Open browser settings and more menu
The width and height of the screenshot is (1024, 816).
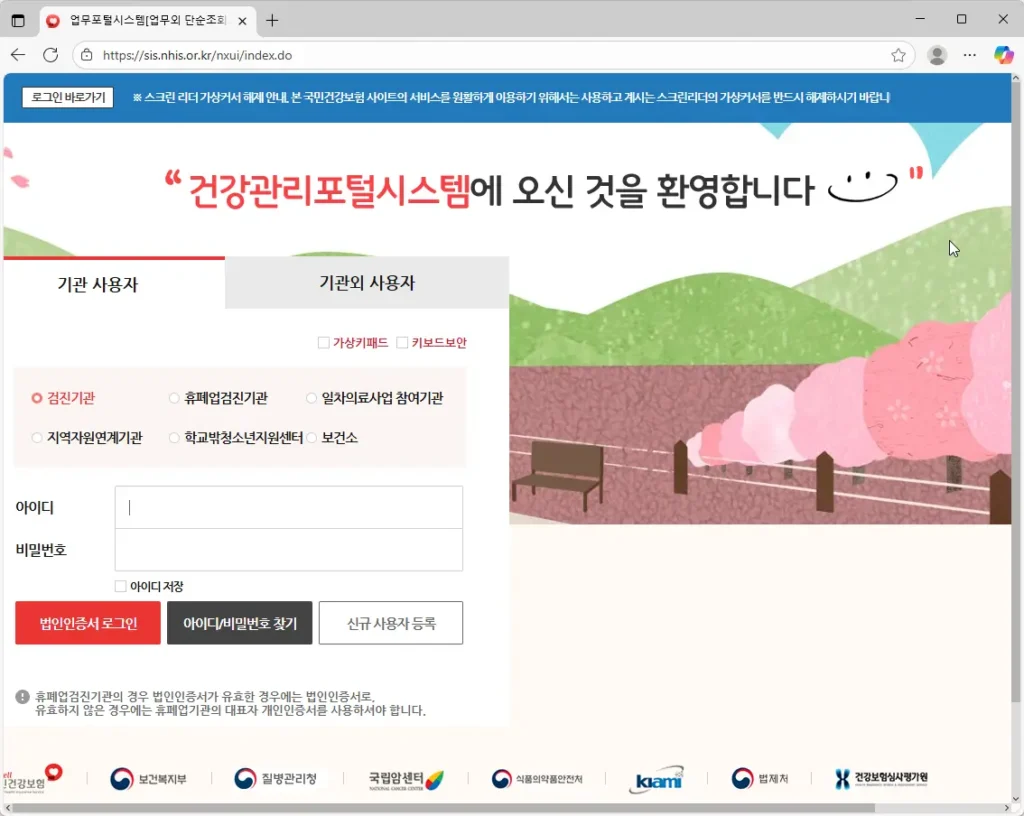969,55
